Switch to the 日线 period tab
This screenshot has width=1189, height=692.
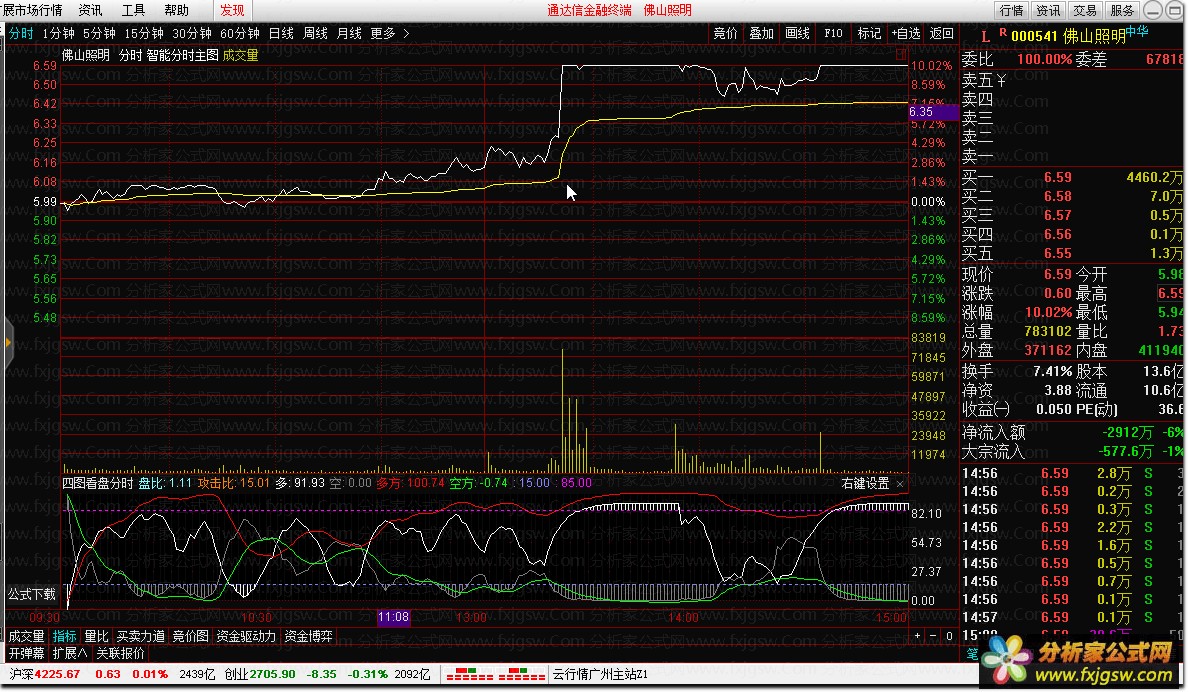[281, 33]
